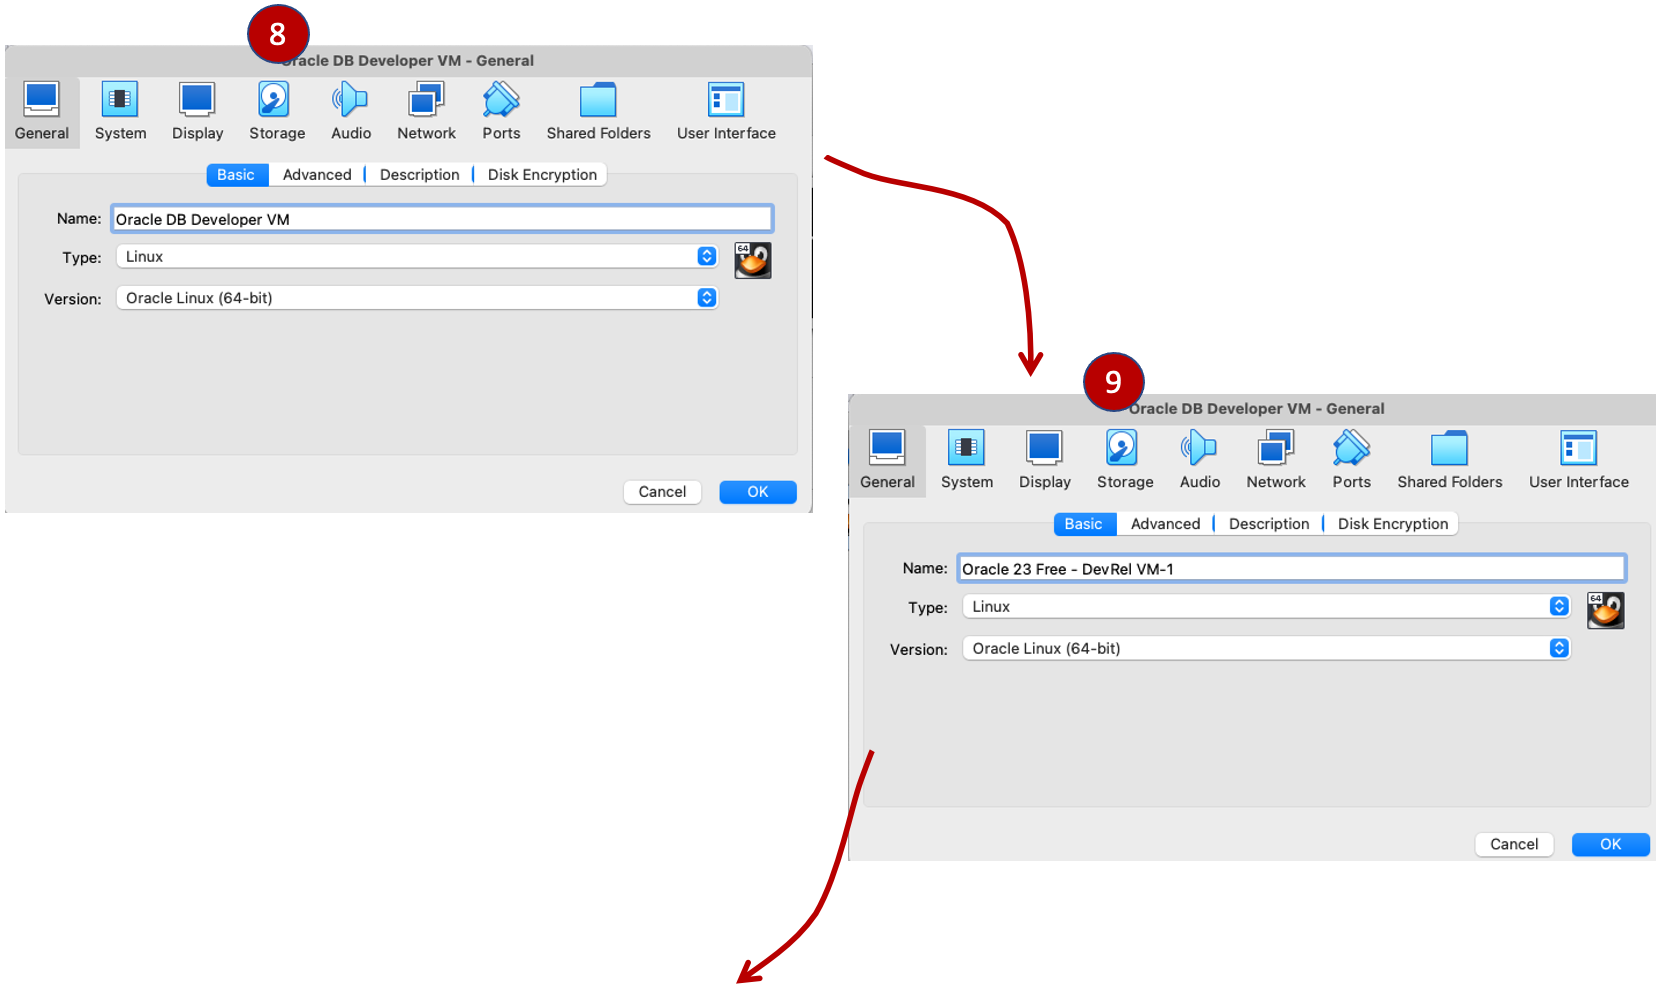Open Shared Folders settings for Oracle 23 Free VM

click(x=1449, y=459)
